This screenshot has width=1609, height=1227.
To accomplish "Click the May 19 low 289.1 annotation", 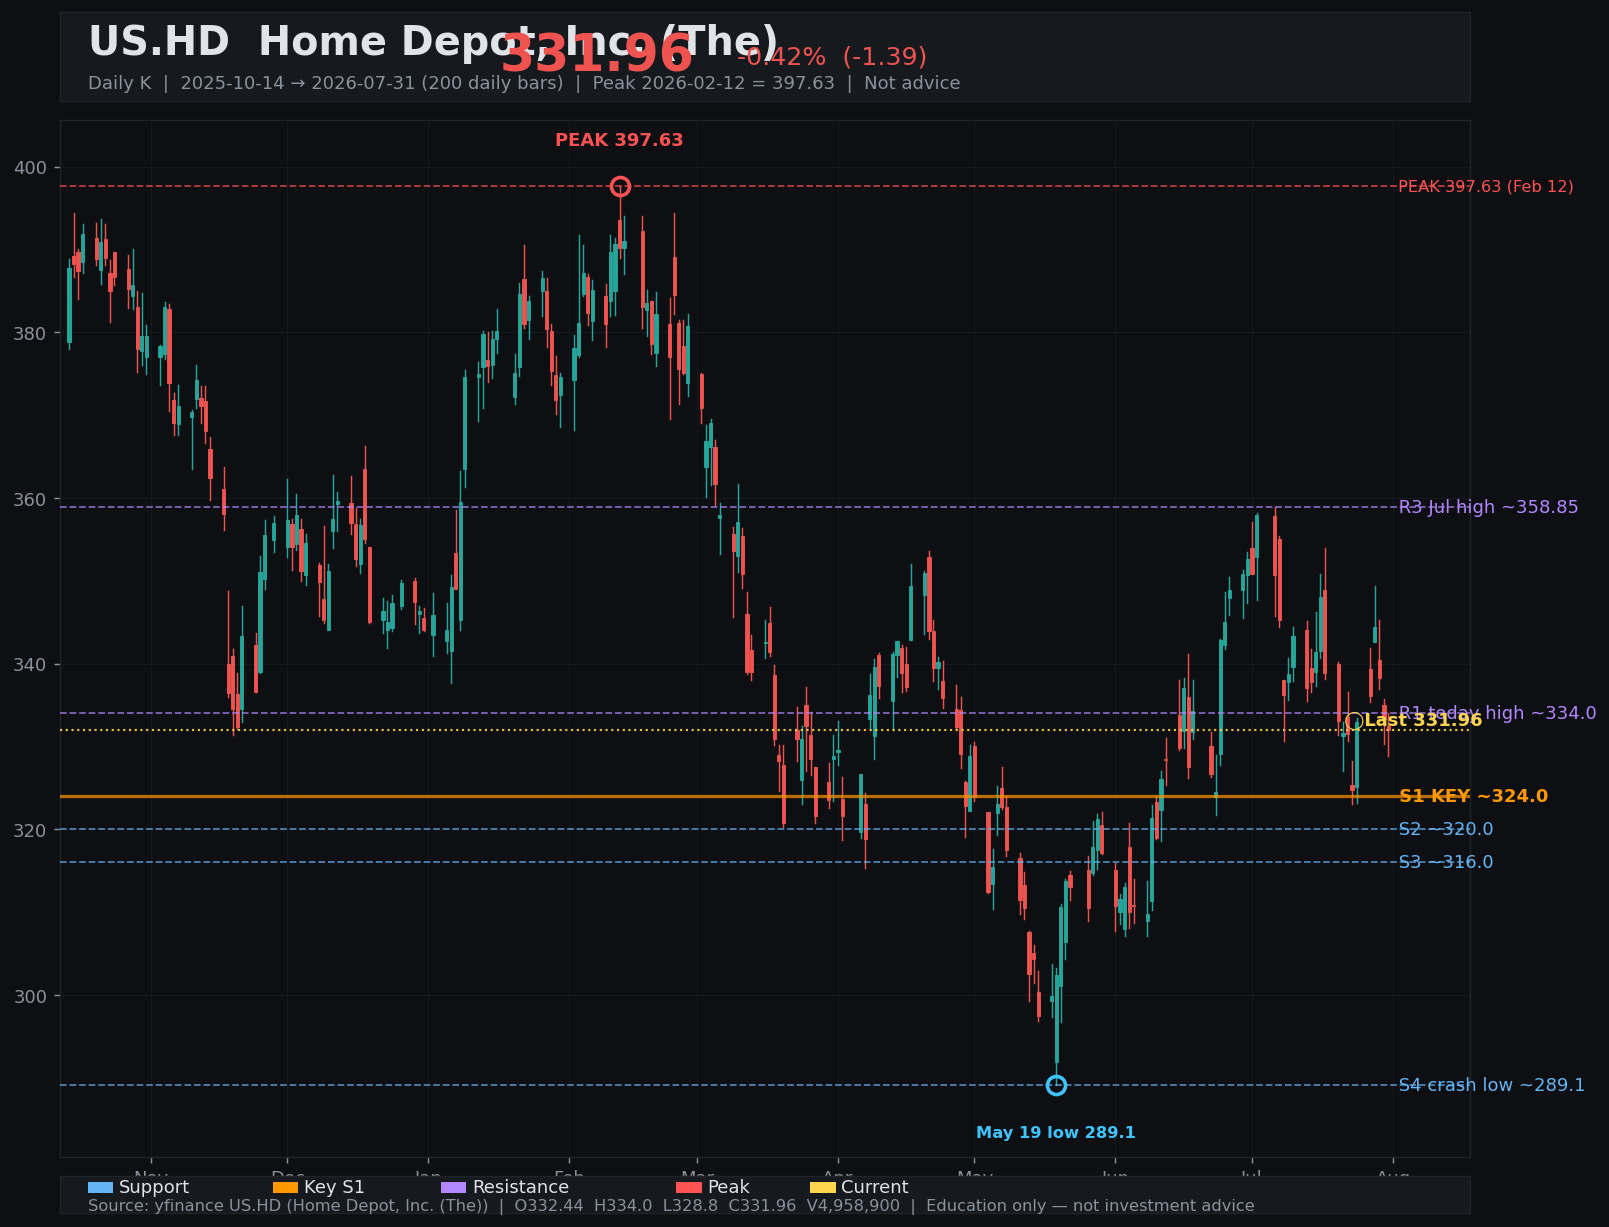I will (1056, 1133).
